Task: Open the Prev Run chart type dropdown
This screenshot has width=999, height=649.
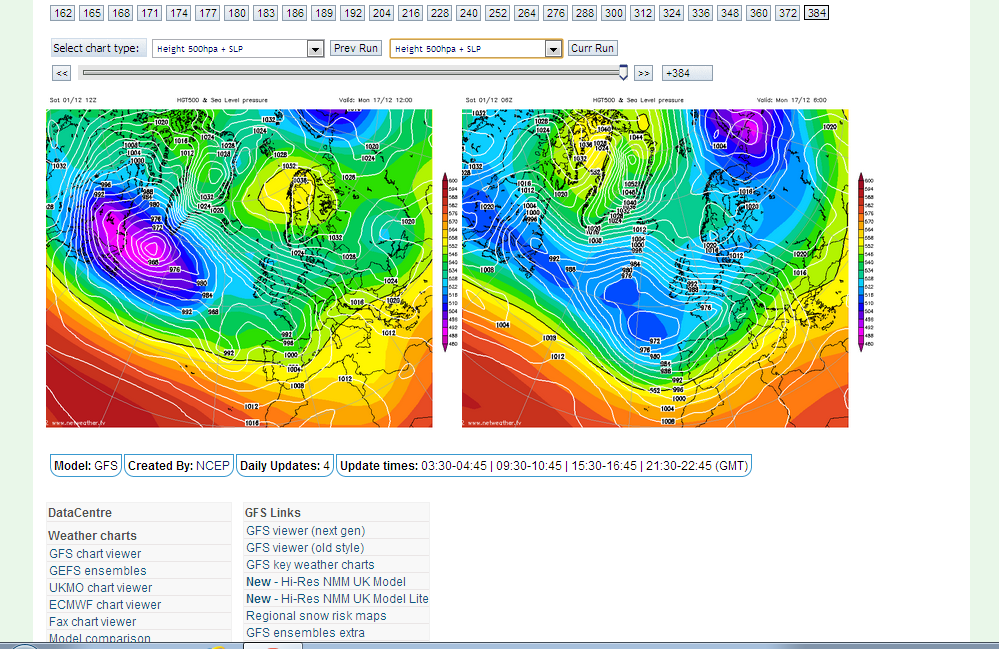Action: pos(238,48)
